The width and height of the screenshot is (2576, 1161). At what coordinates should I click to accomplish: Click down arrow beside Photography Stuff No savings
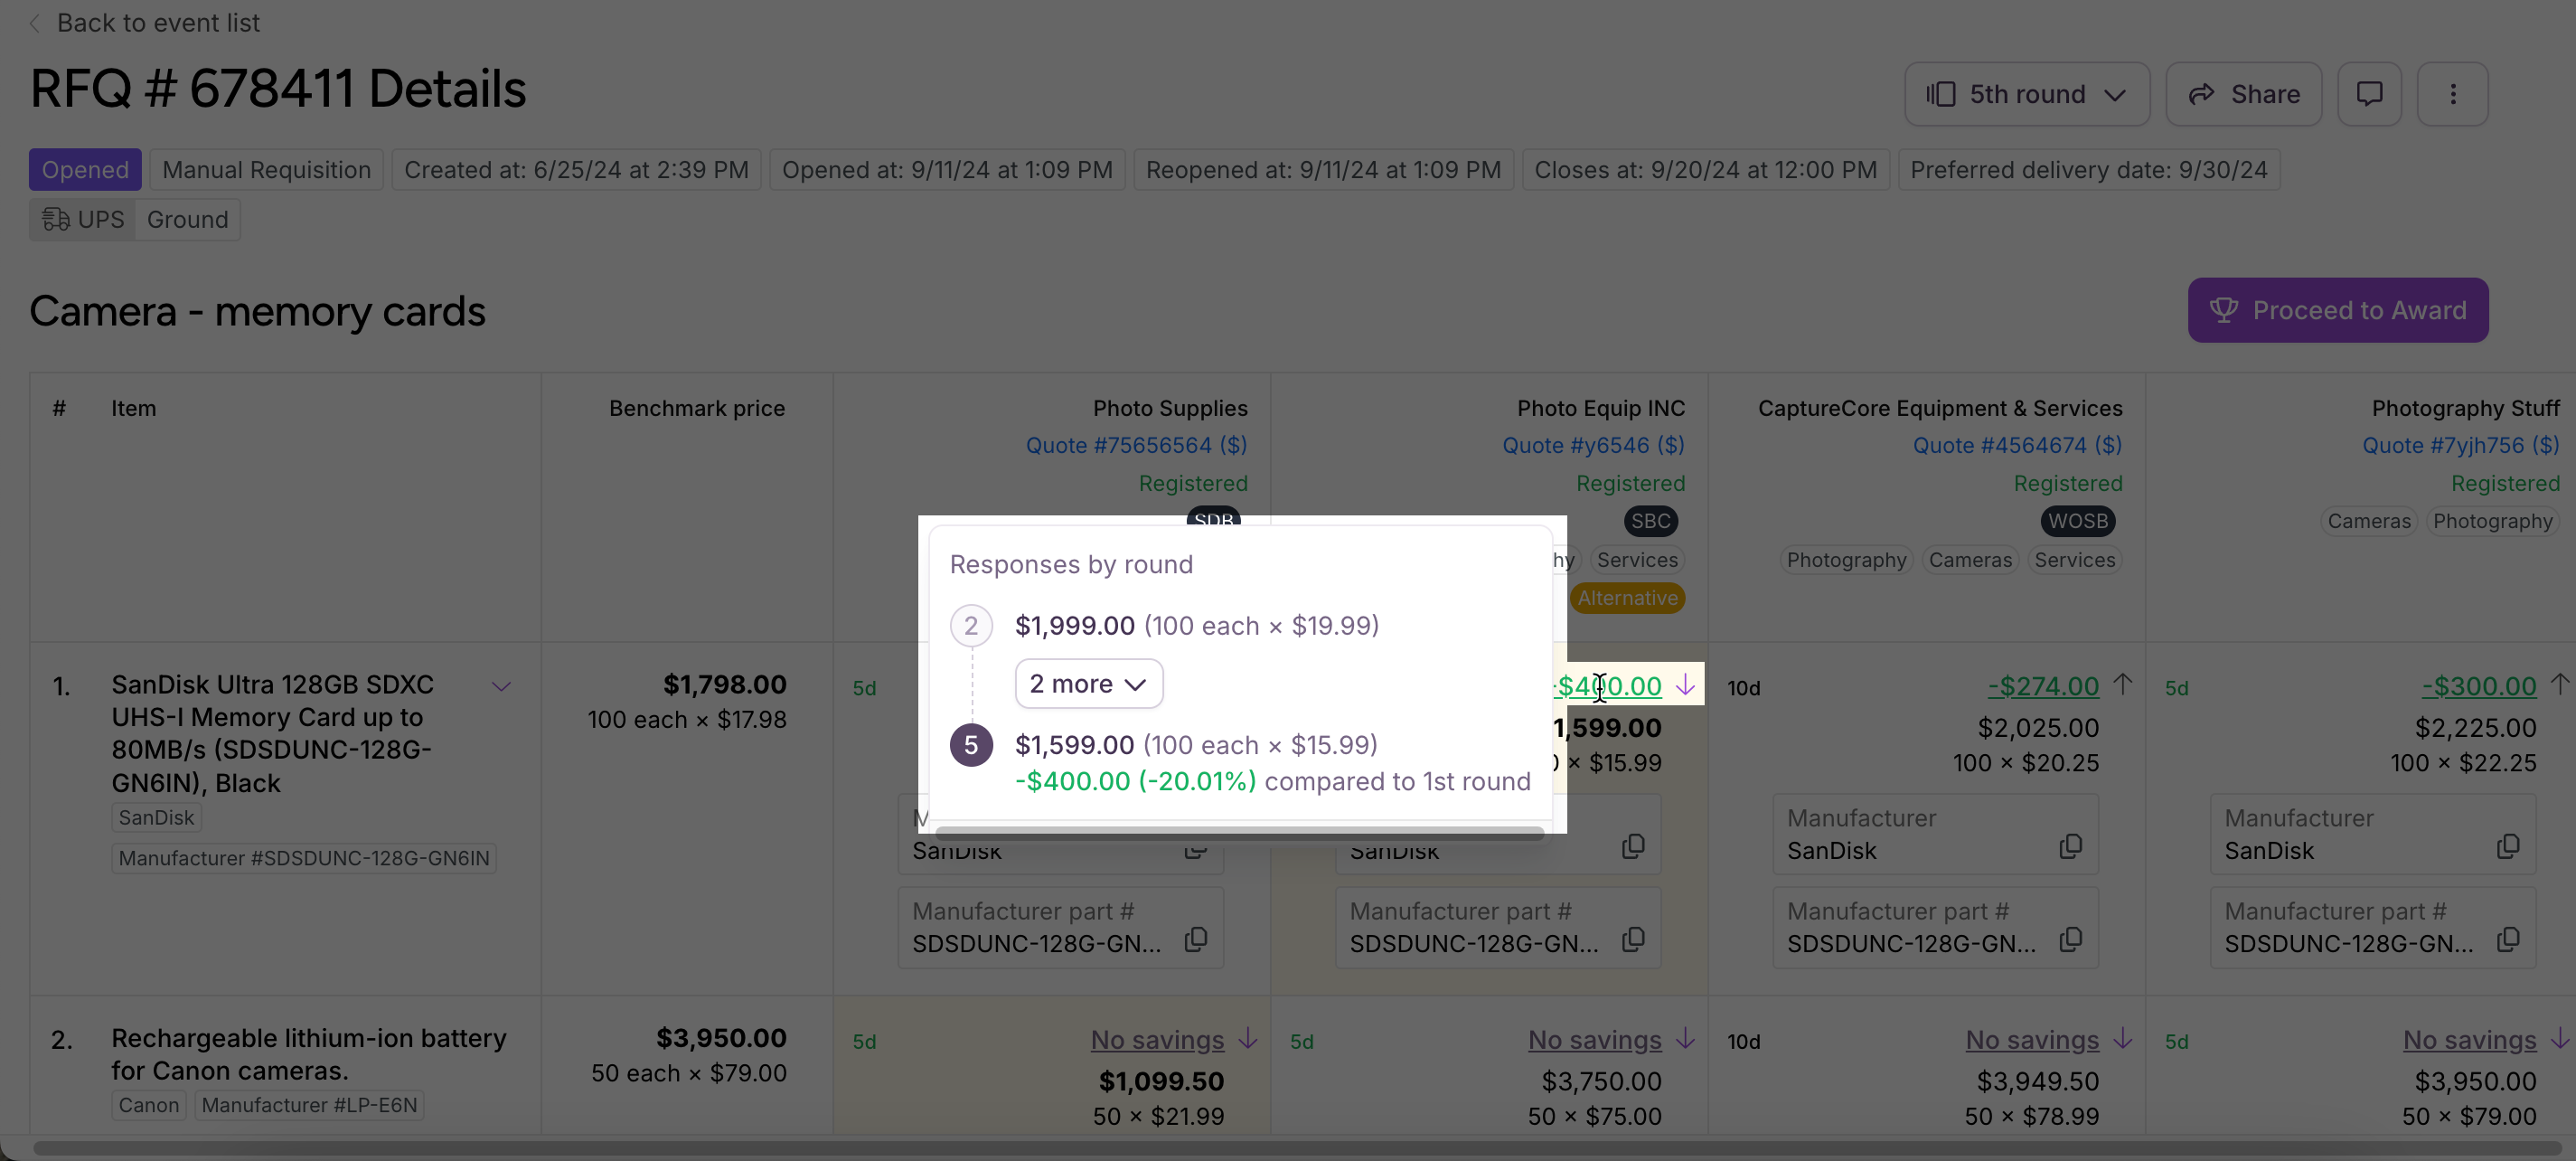[2559, 1039]
